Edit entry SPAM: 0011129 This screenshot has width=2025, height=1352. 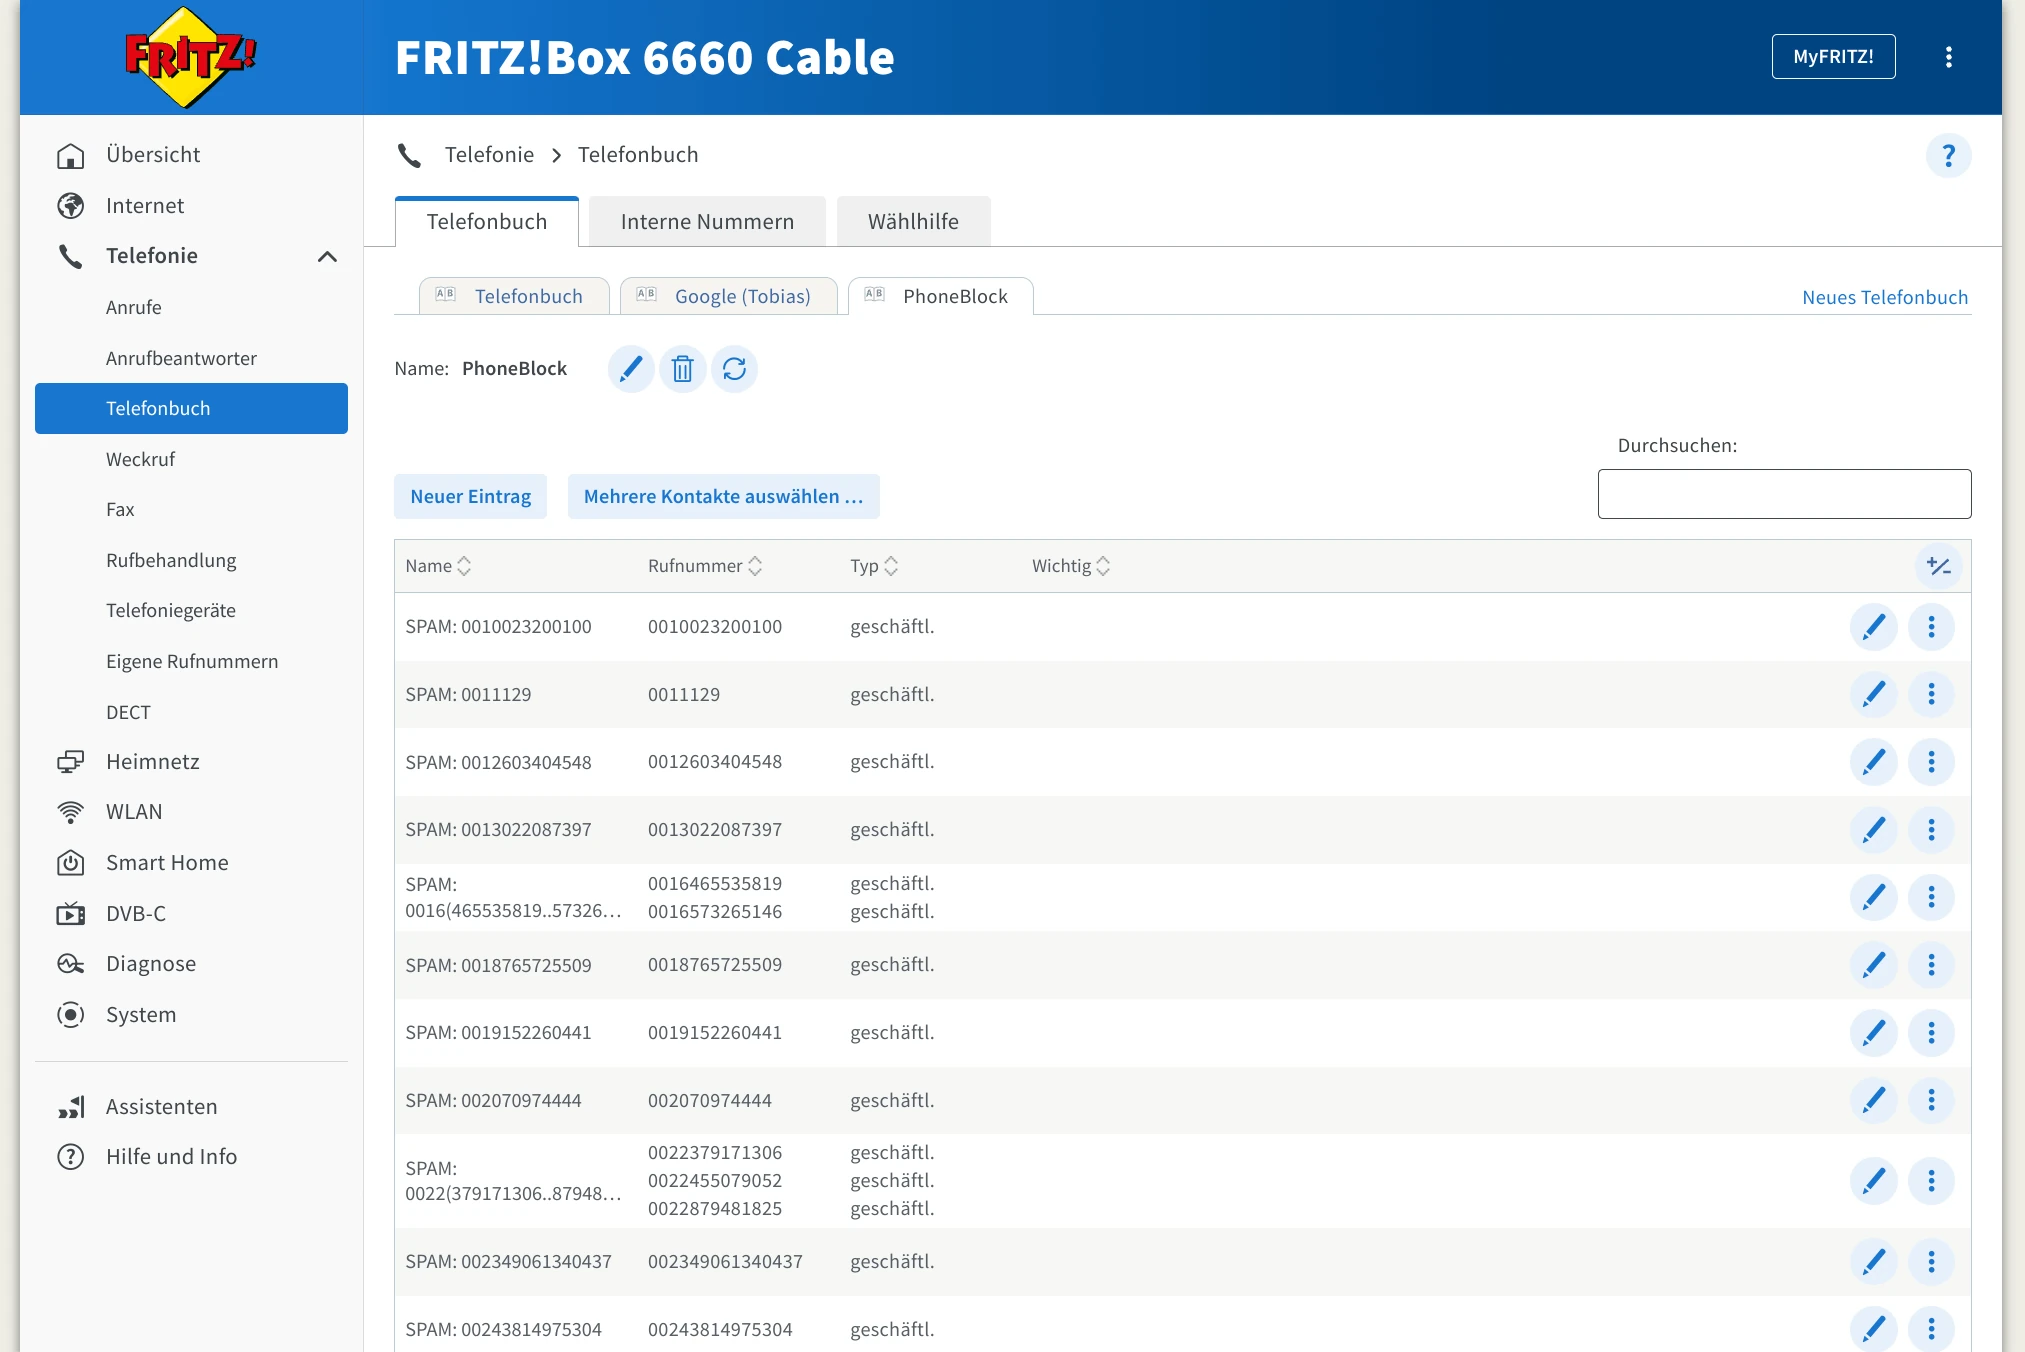(x=1874, y=694)
